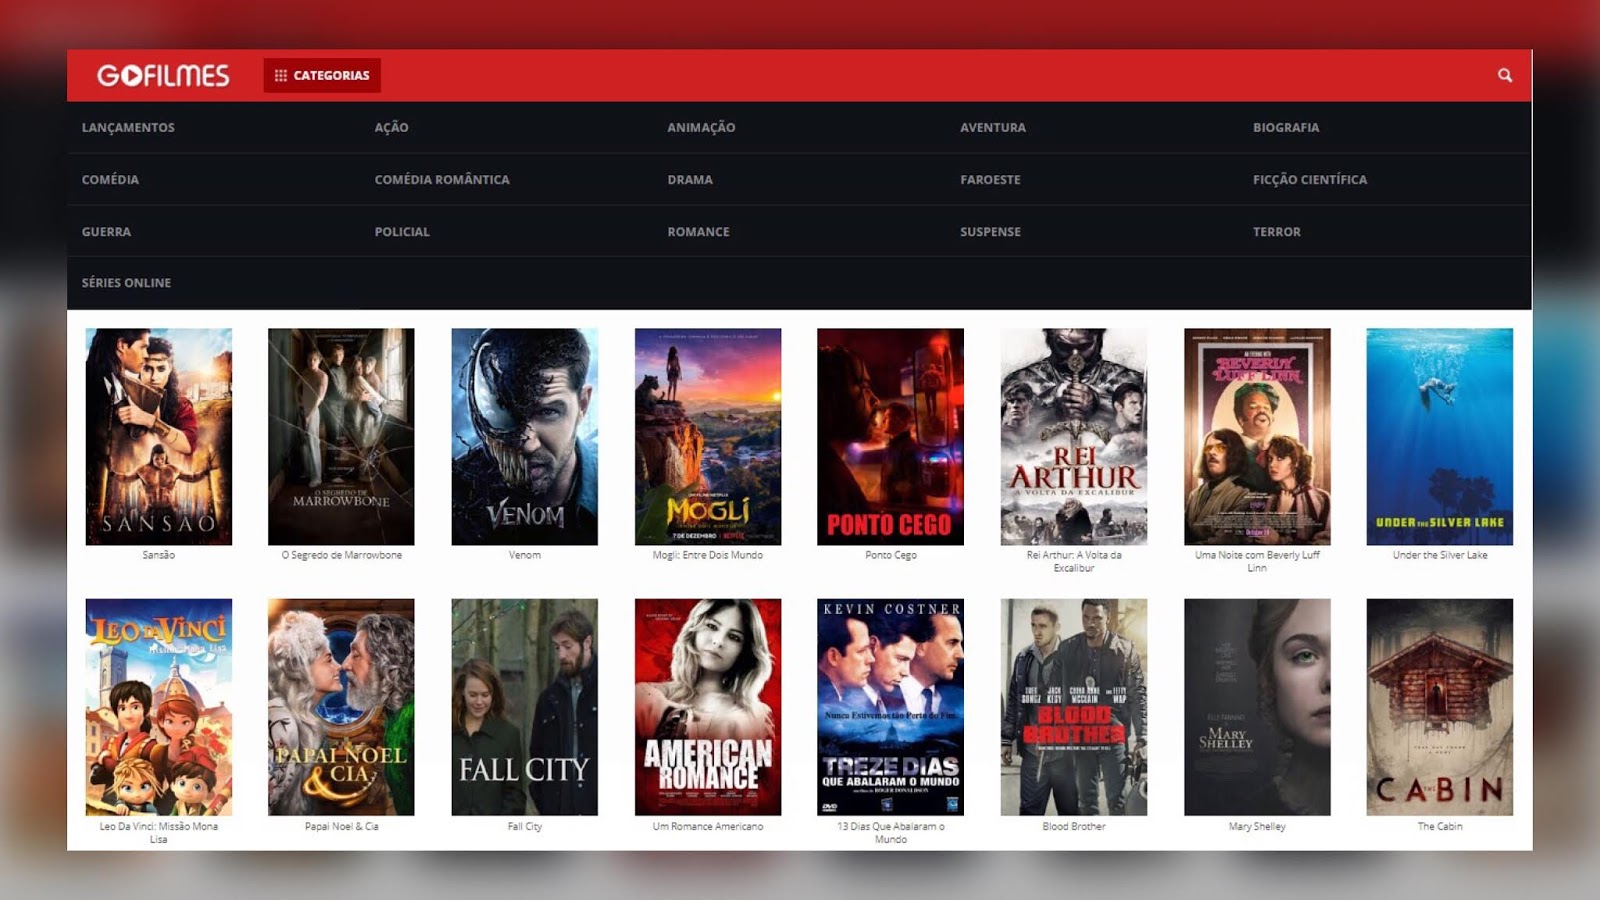
Task: Open the Mary Shelley poster
Action: [x=1257, y=707]
